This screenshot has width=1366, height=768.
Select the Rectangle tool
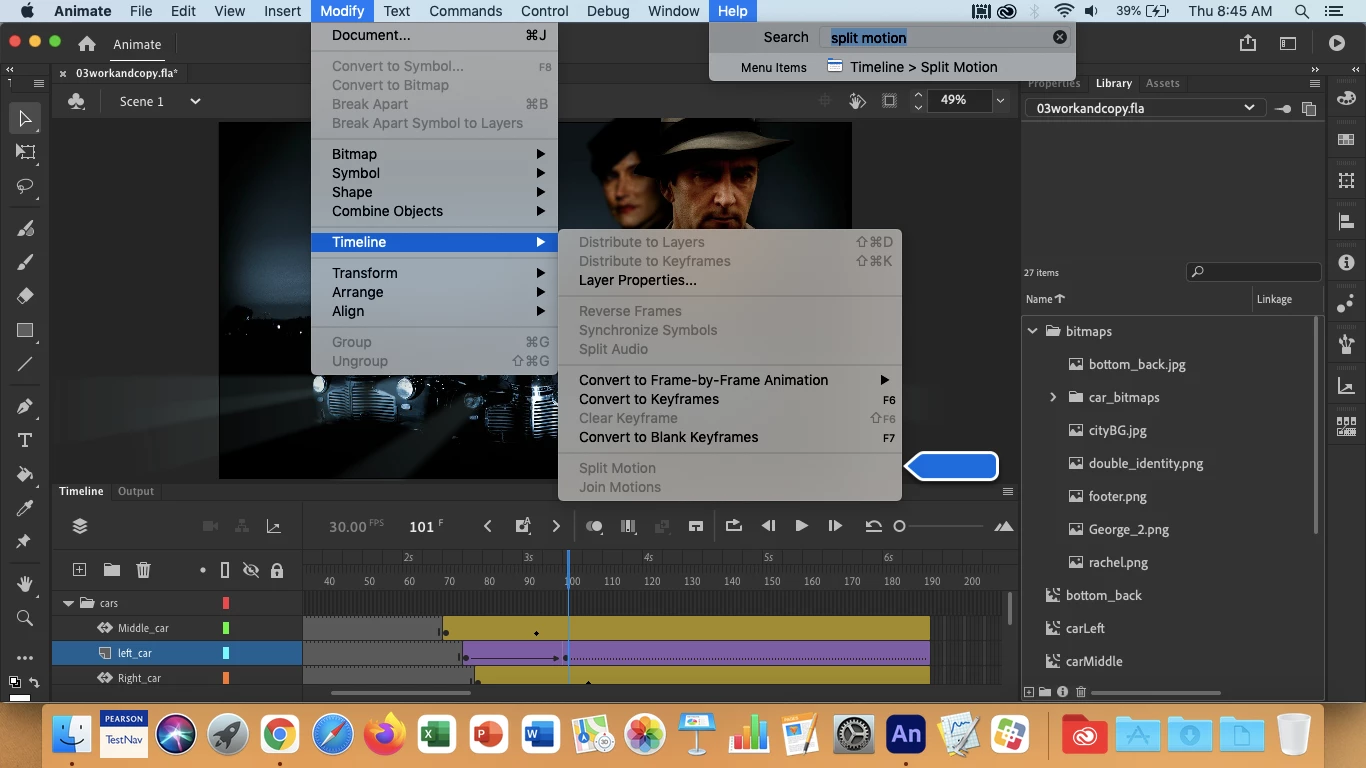[x=25, y=330]
